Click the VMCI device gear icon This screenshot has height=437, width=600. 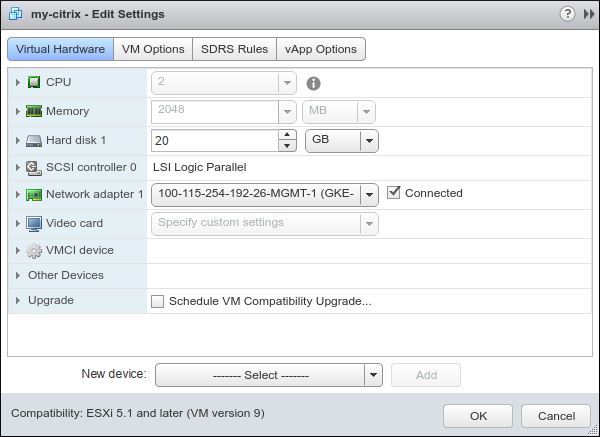[x=34, y=251]
